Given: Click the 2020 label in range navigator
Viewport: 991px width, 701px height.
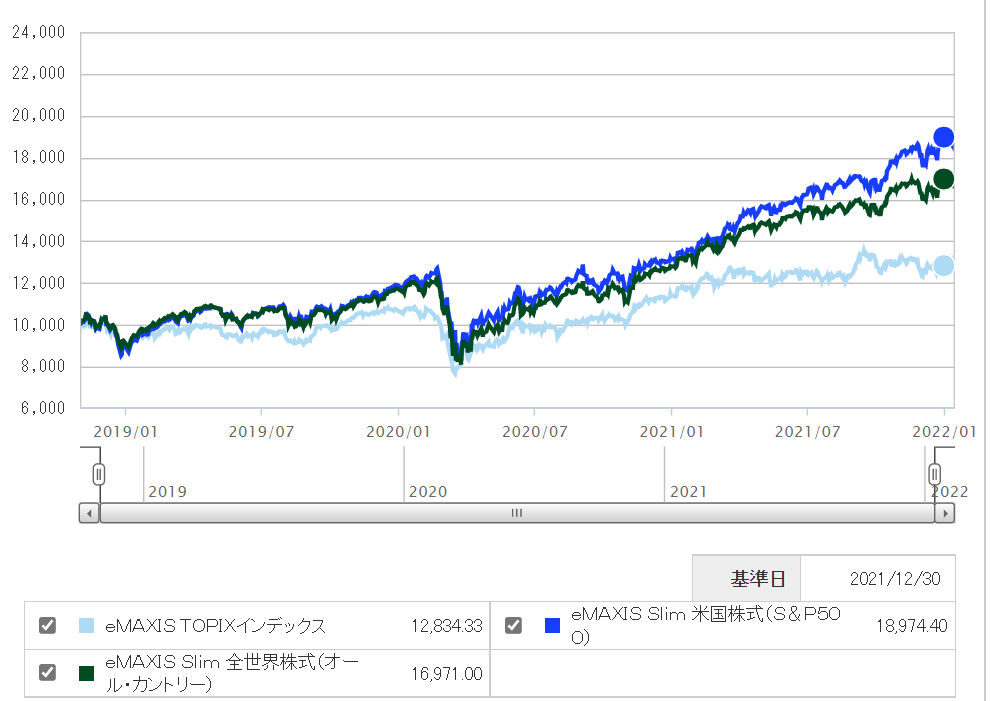Looking at the screenshot, I should [x=428, y=492].
